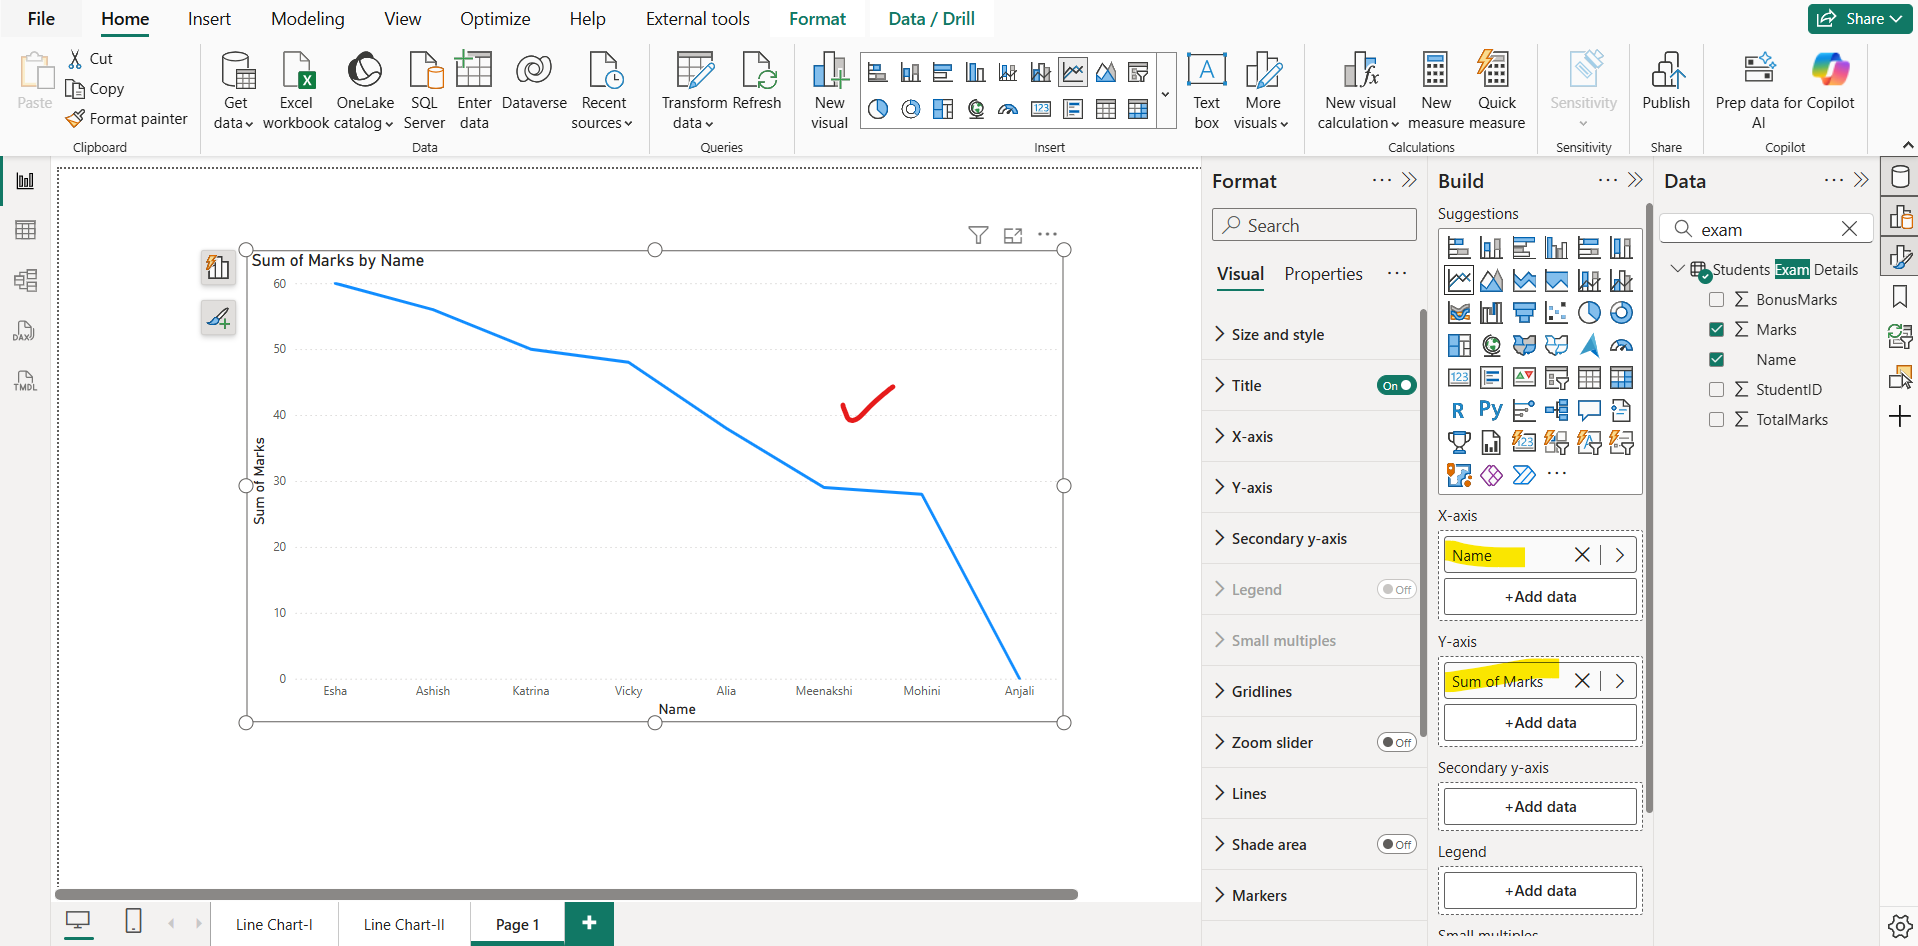Check the StudentID field checkbox
The height and width of the screenshot is (946, 1918).
(1718, 389)
